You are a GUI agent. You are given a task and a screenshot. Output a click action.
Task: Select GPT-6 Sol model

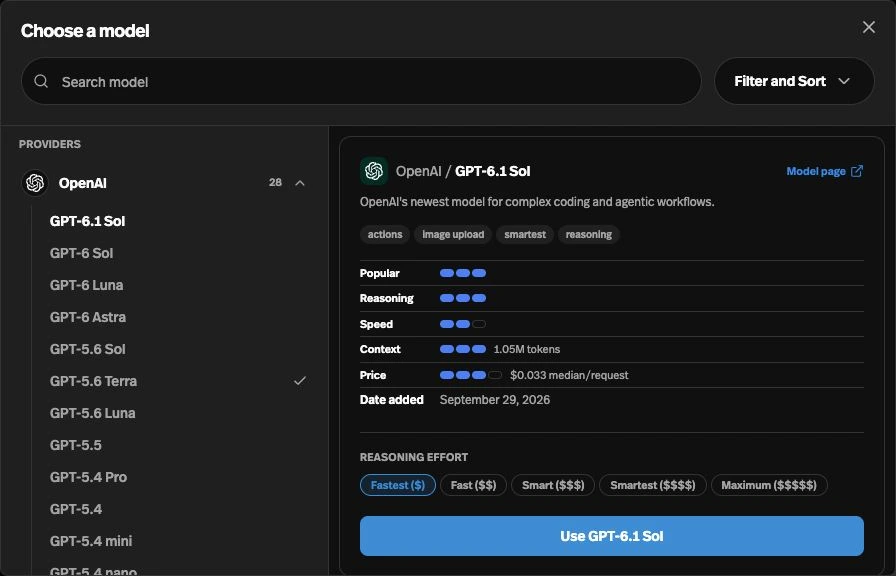[x=81, y=253]
